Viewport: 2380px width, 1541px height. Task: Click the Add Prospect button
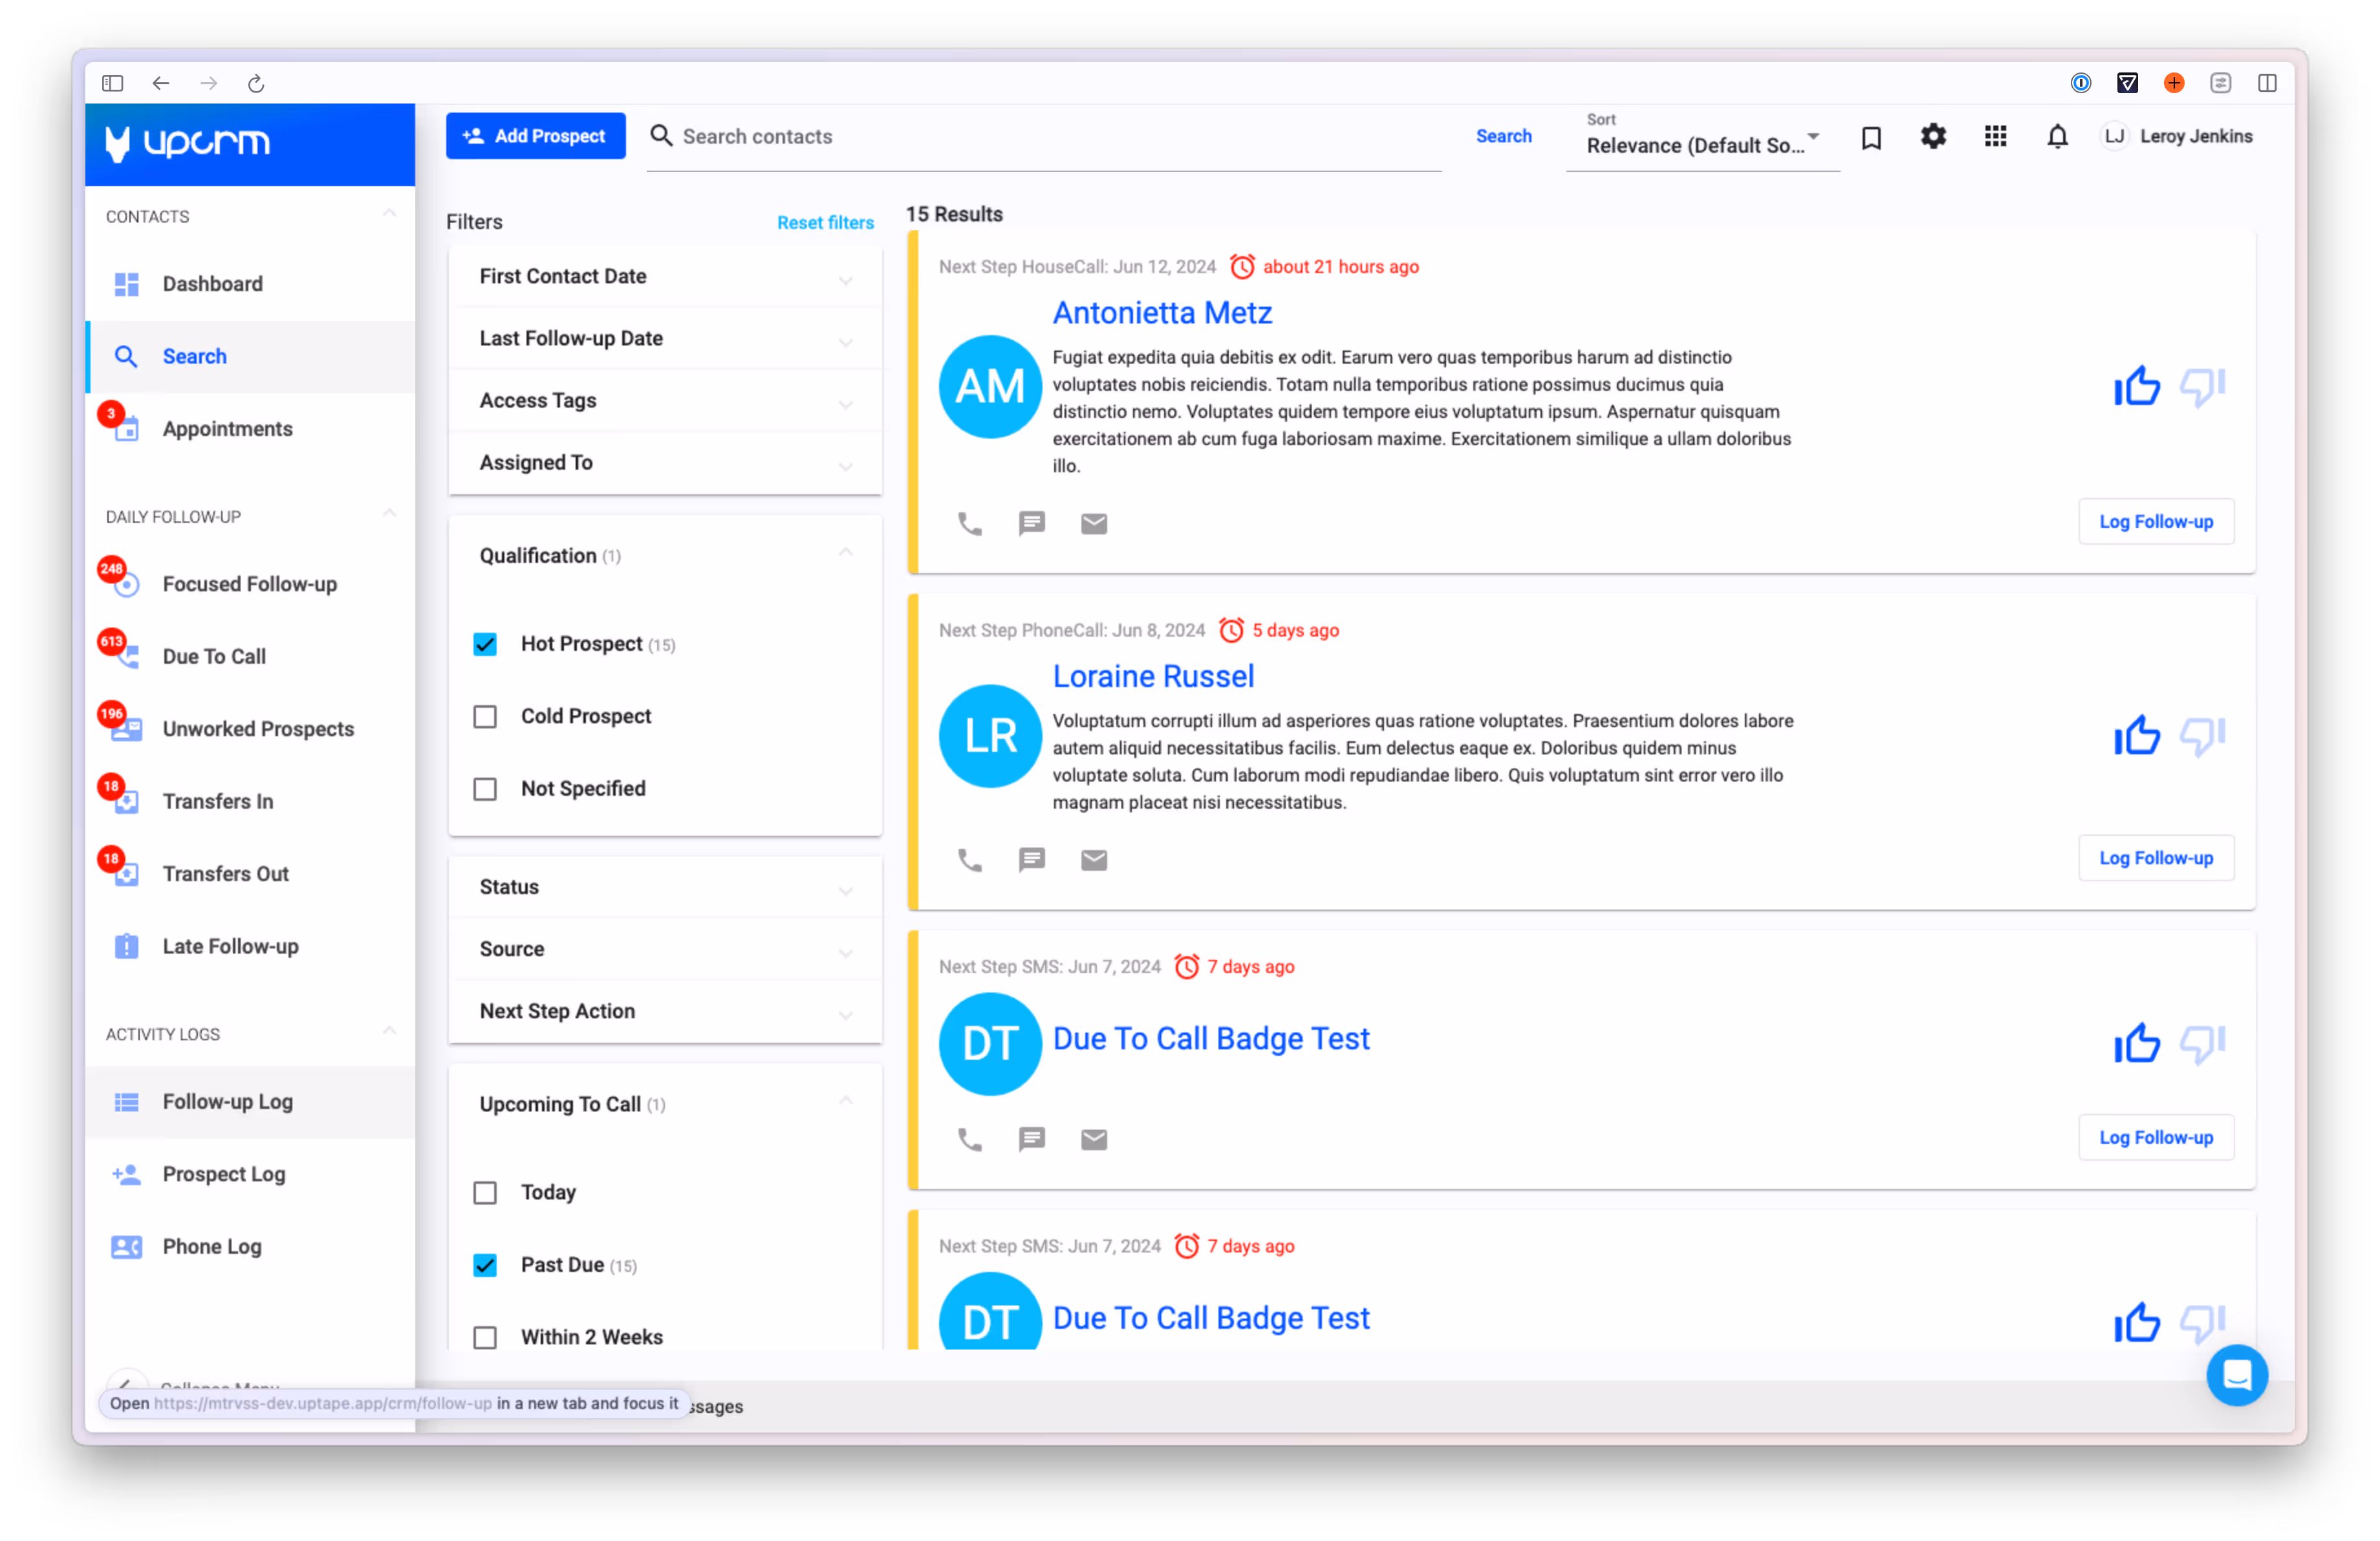click(535, 136)
